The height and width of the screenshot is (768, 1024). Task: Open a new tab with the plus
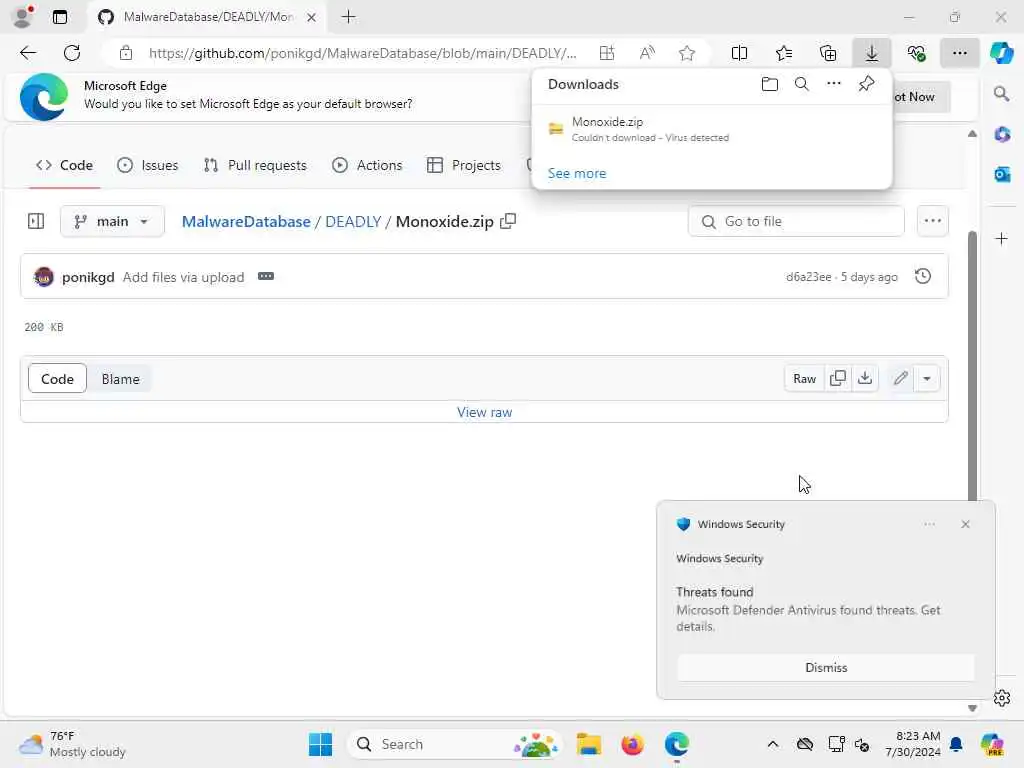[x=349, y=17]
